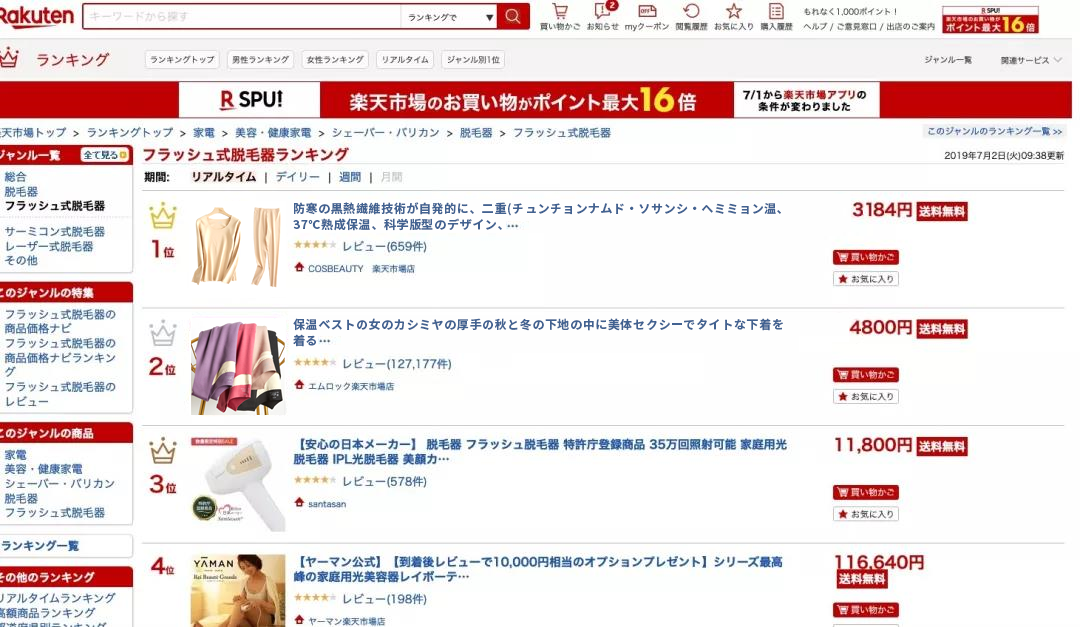The height and width of the screenshot is (627, 1080).
Task: Select the ジャンル別1位 tab
Action: [473, 60]
